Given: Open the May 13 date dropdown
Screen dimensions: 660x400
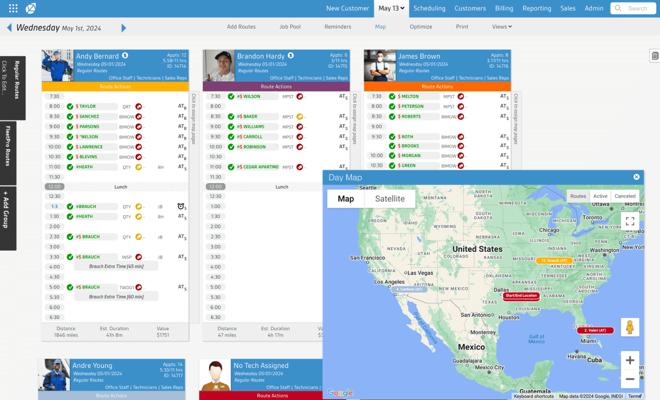Looking at the screenshot, I should point(391,8).
